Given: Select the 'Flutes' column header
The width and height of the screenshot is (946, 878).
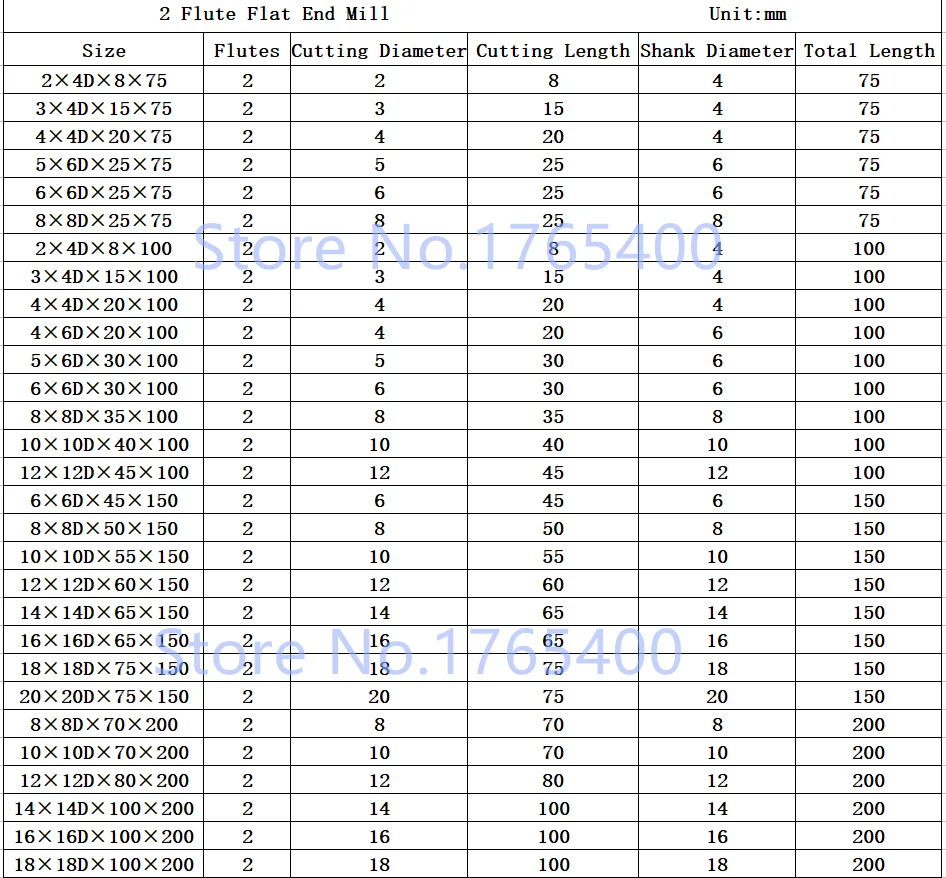Looking at the screenshot, I should pyautogui.click(x=247, y=51).
